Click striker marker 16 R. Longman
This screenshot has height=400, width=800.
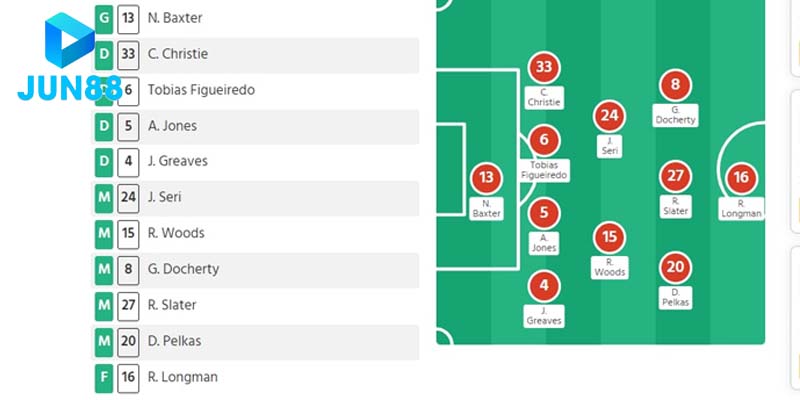click(x=741, y=179)
